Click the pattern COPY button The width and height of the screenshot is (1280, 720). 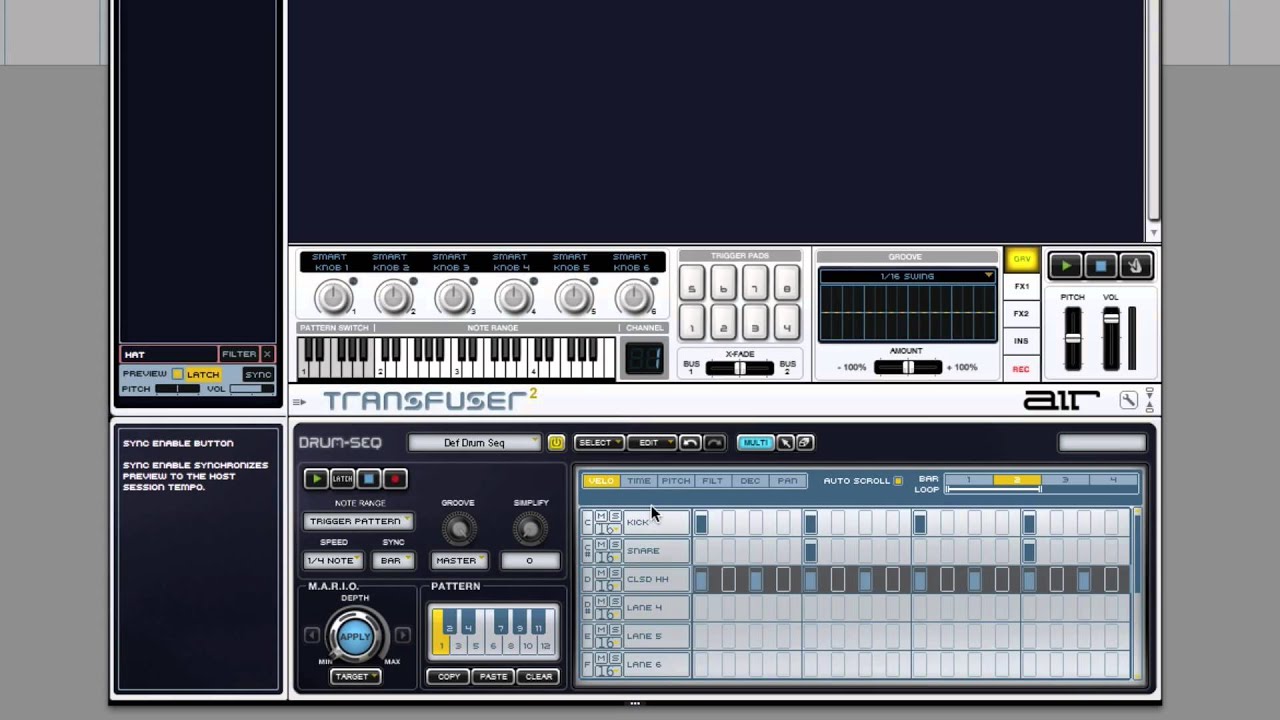(x=449, y=677)
